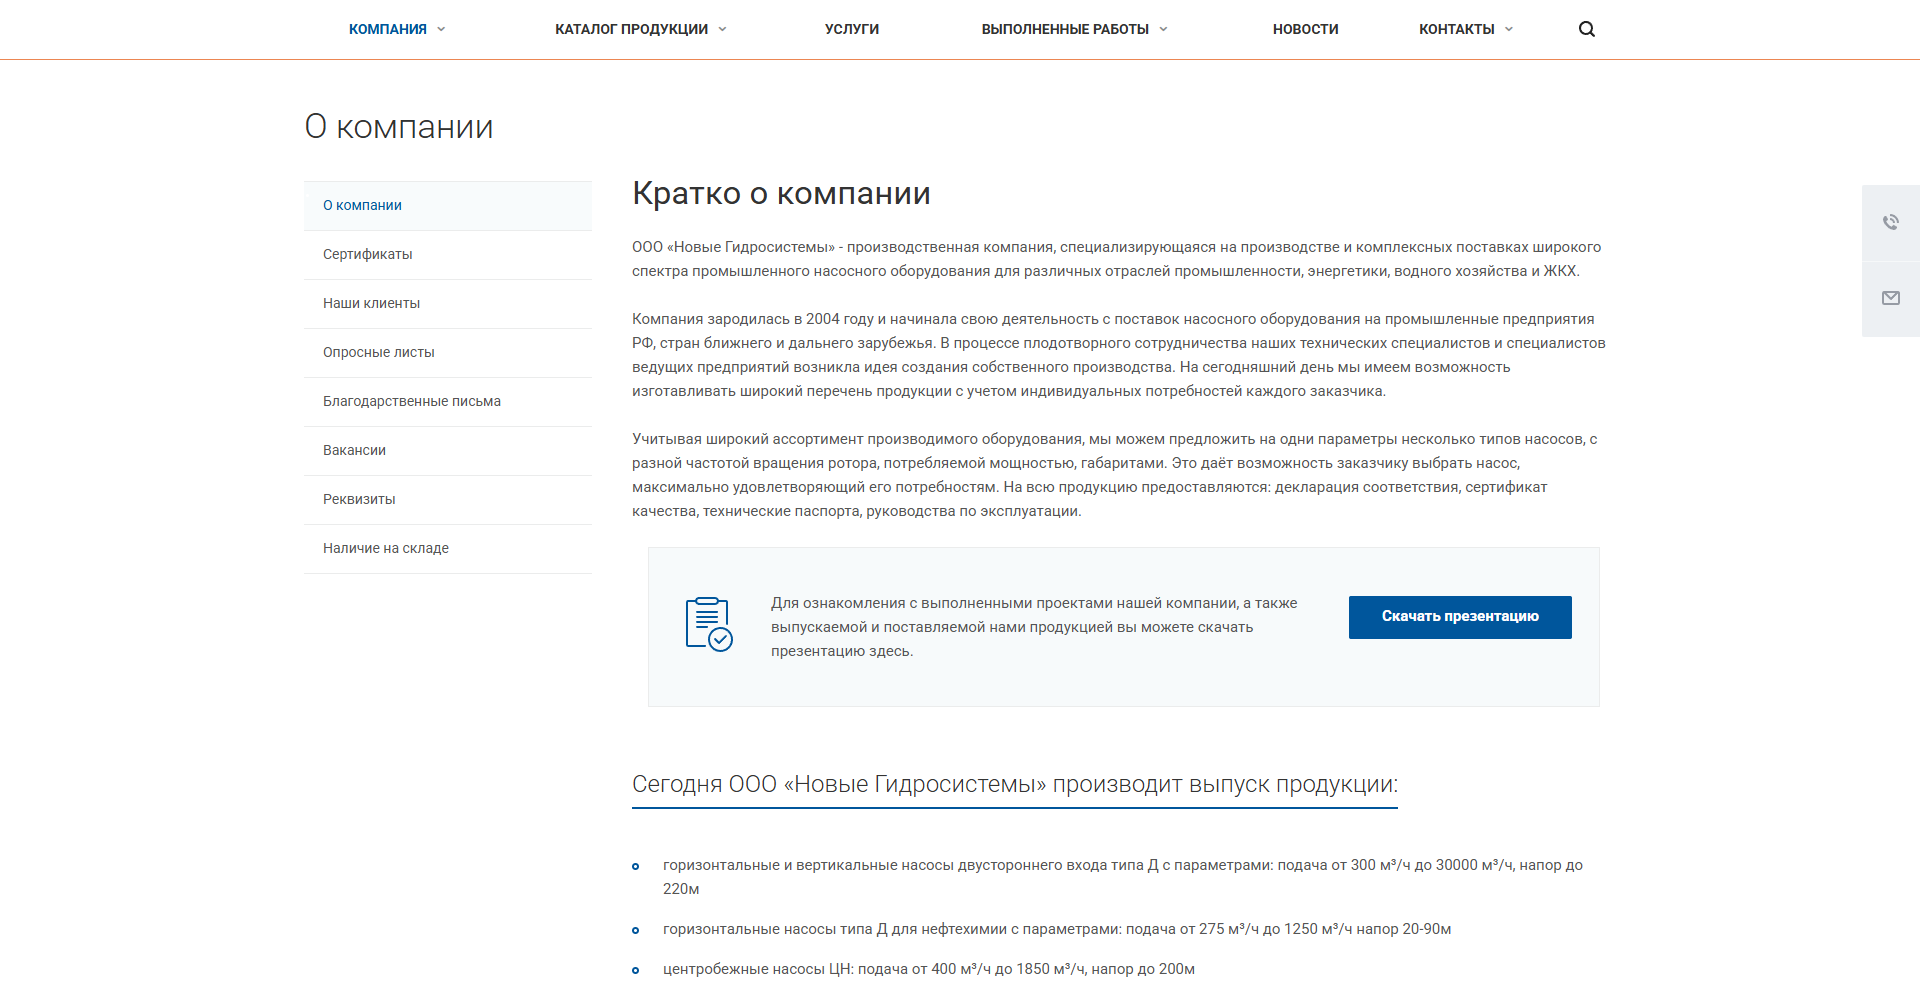Expand the Каталог продукции dropdown arrow
The image size is (1920, 991).
[x=722, y=30]
